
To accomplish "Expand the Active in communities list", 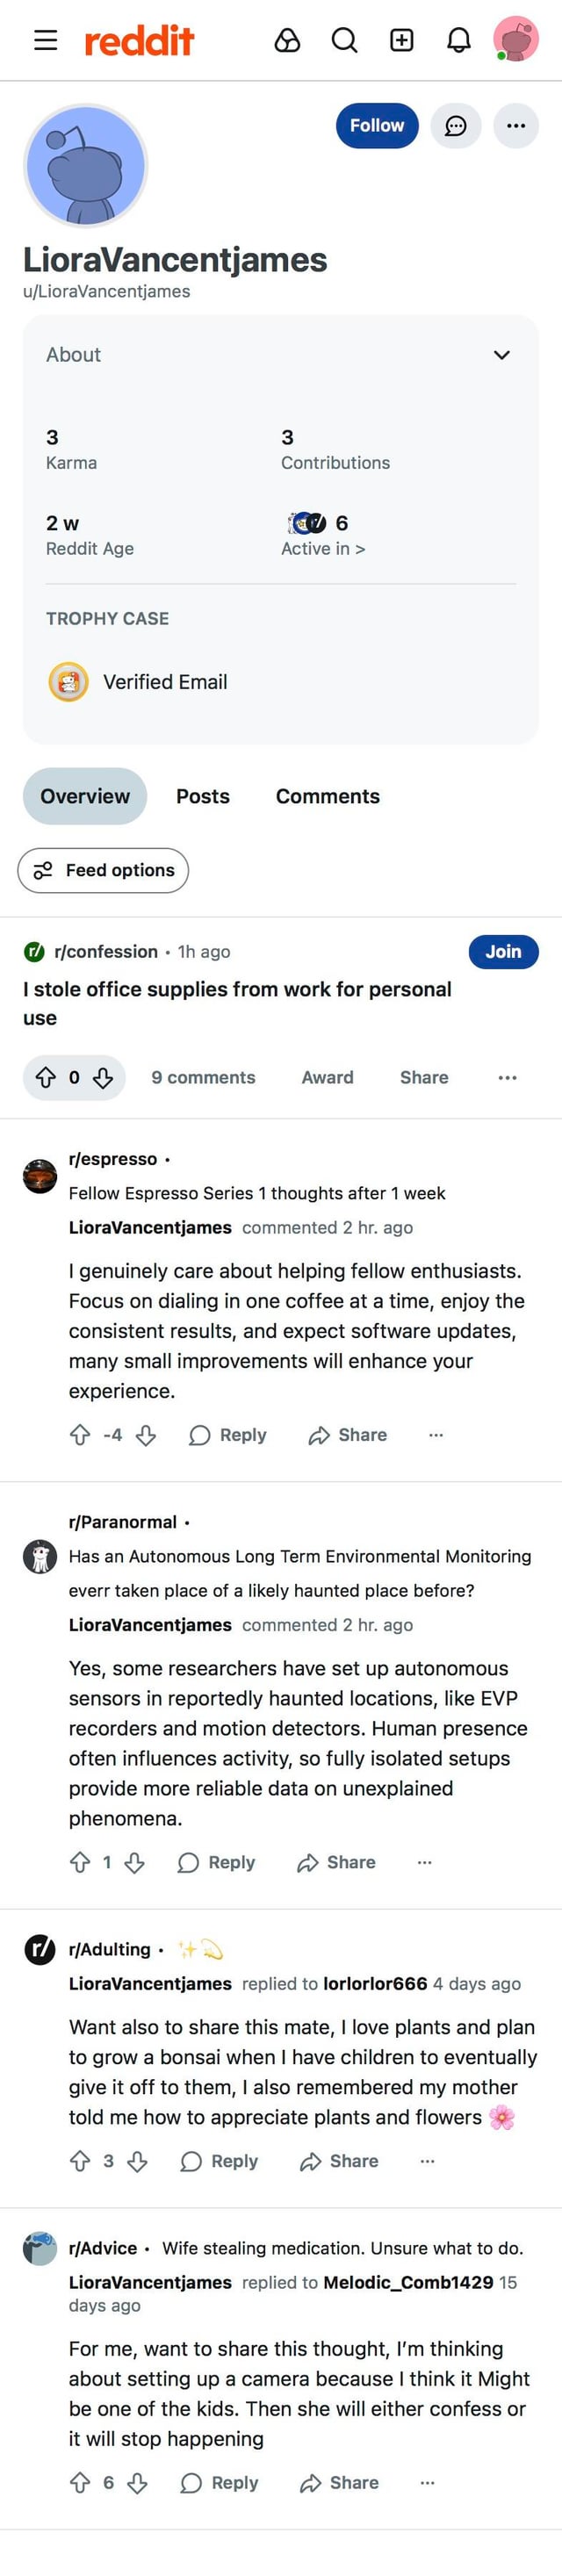I will click(x=323, y=548).
